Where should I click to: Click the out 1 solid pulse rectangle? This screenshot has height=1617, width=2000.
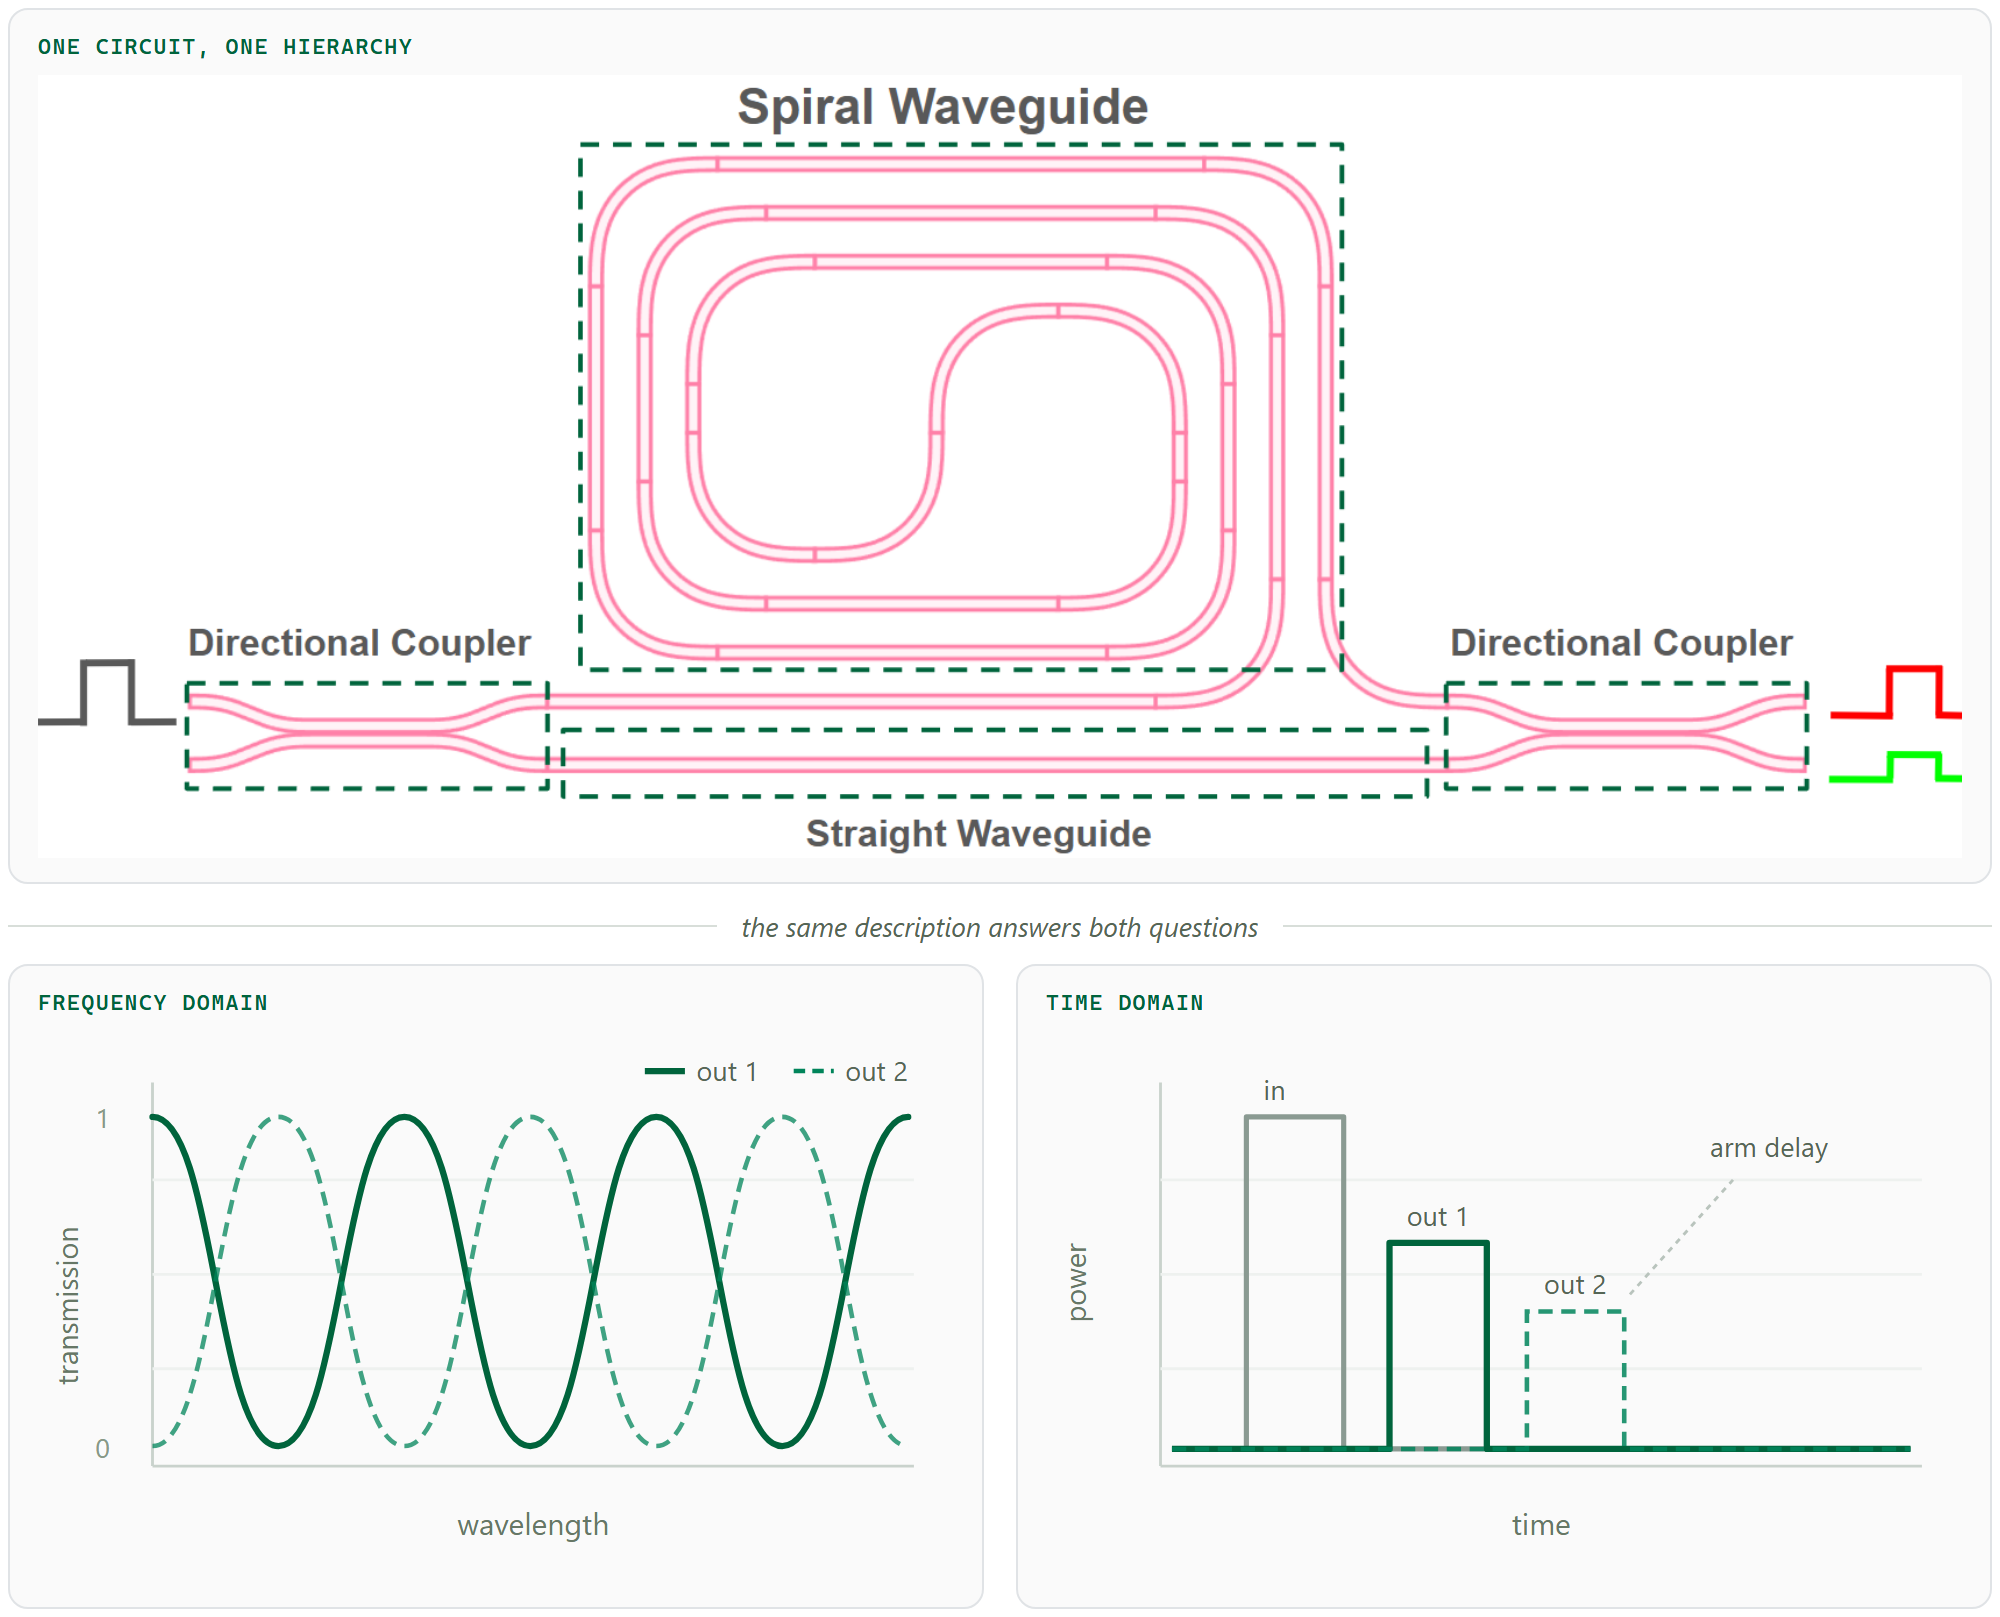tap(1438, 1345)
